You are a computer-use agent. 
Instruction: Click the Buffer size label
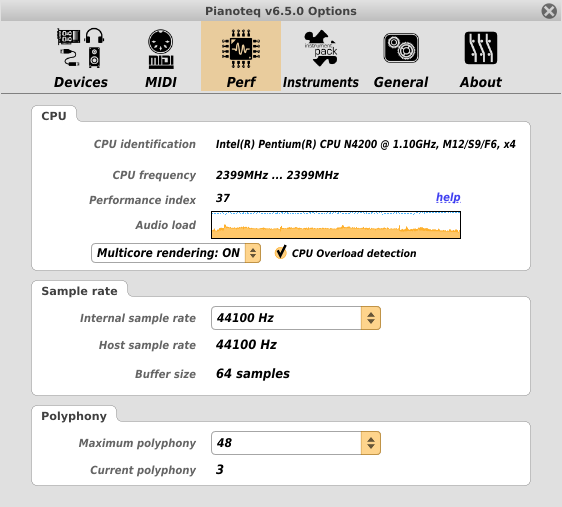point(165,374)
